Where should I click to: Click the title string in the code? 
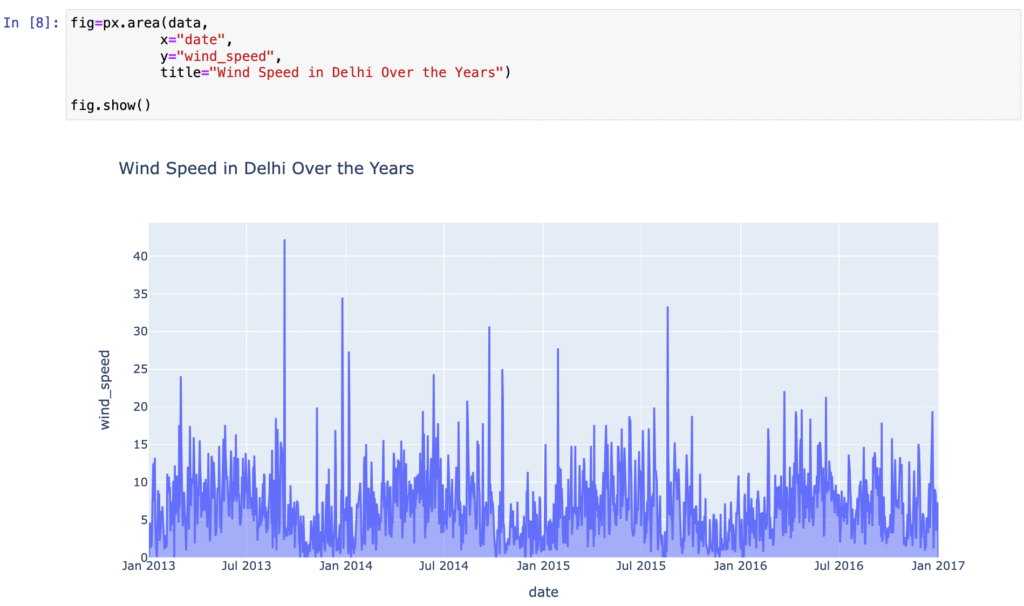click(x=356, y=72)
